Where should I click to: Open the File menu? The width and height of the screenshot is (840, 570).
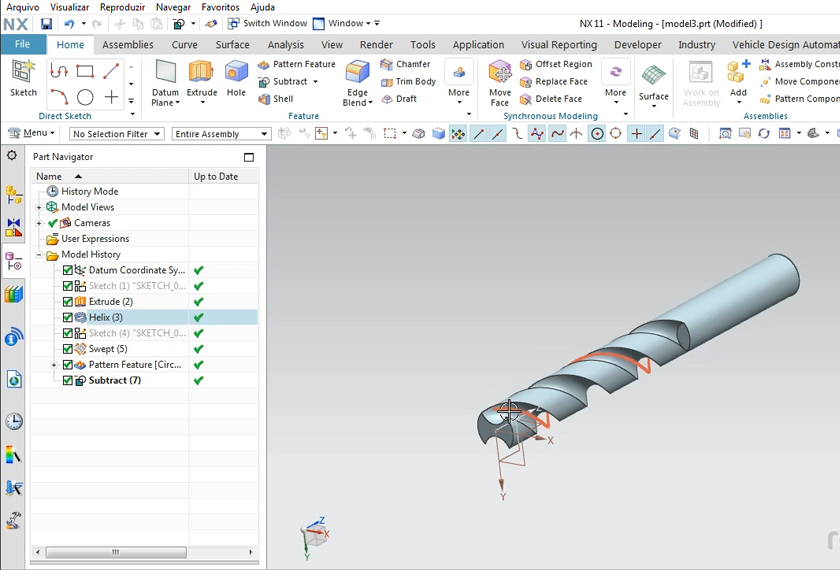(22, 45)
